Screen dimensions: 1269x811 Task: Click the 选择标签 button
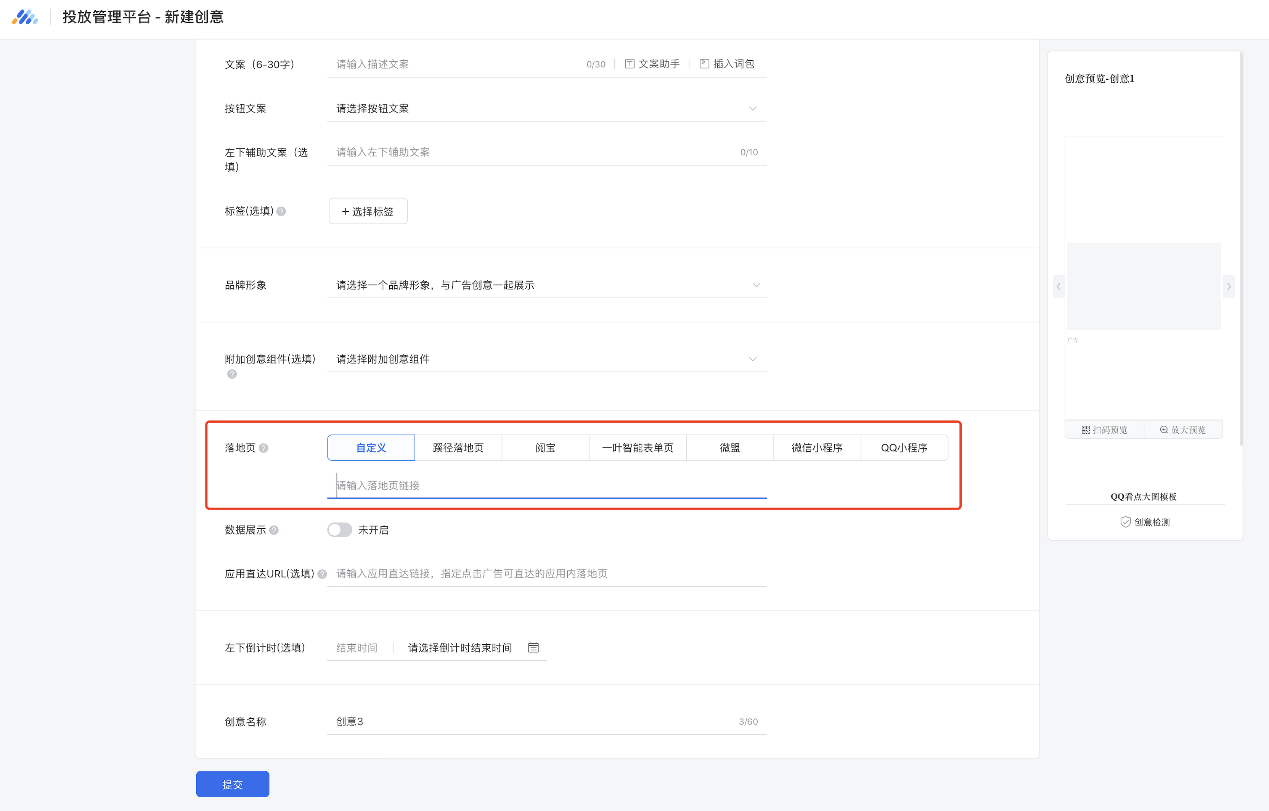[368, 211]
